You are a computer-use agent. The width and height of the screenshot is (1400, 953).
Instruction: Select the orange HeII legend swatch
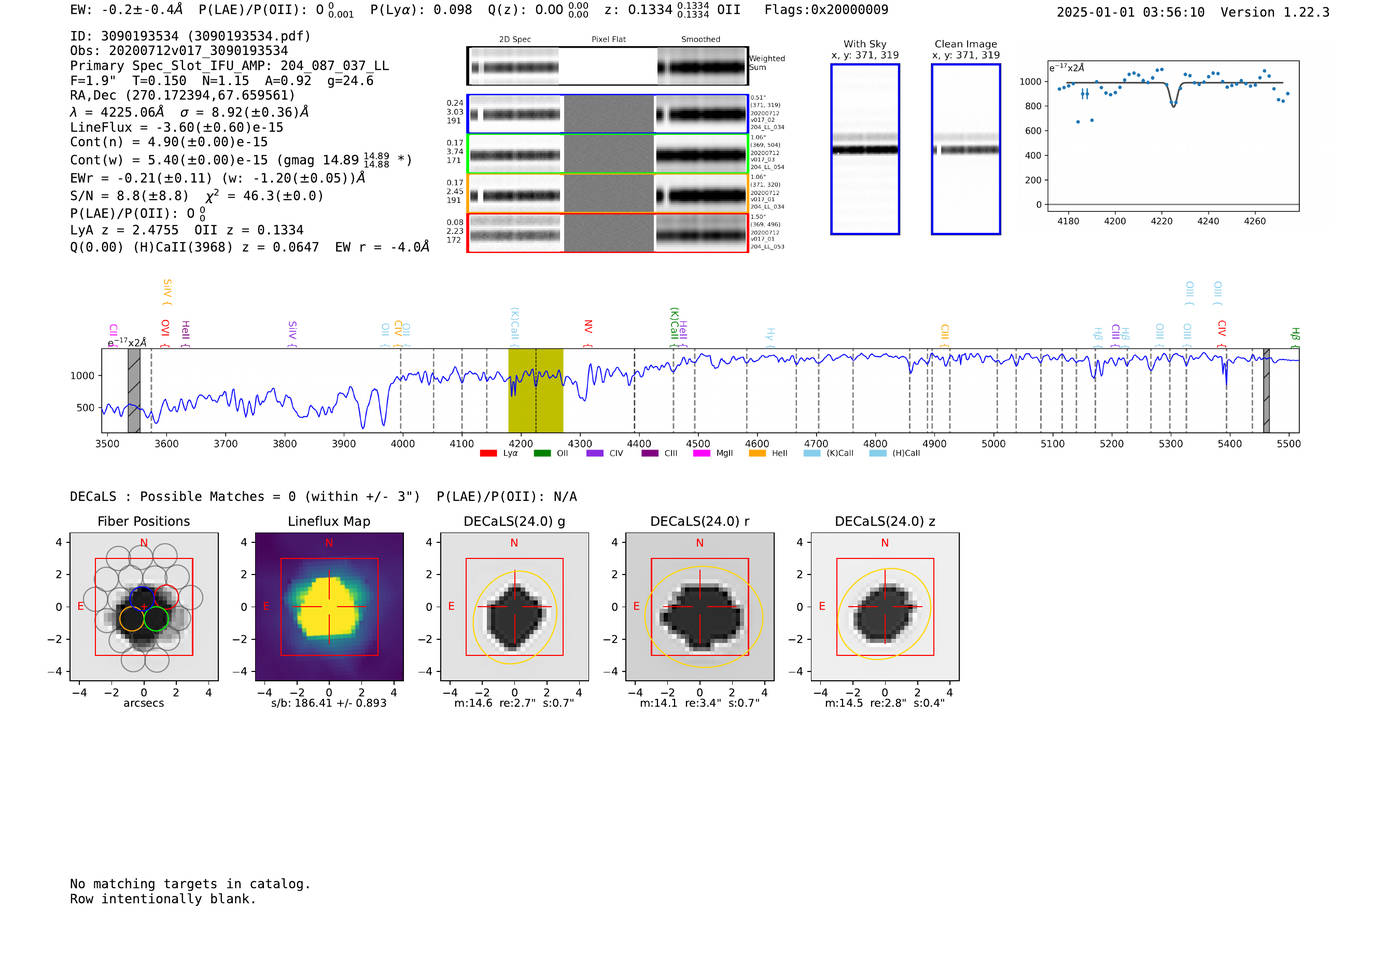tap(757, 453)
